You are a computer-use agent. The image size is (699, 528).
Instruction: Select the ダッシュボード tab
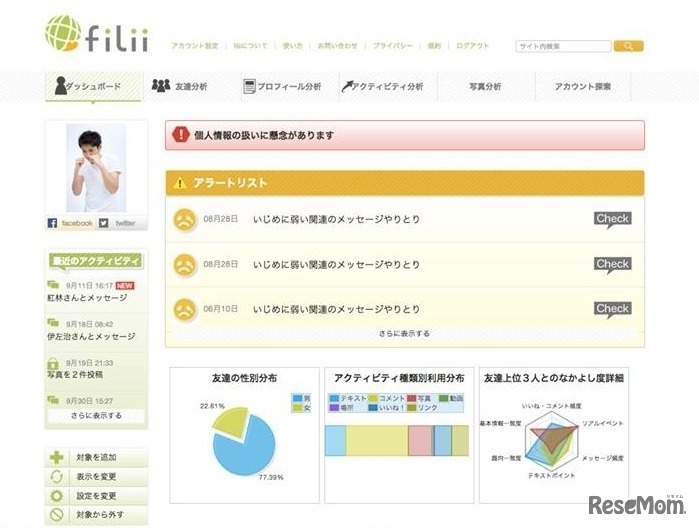(x=93, y=86)
